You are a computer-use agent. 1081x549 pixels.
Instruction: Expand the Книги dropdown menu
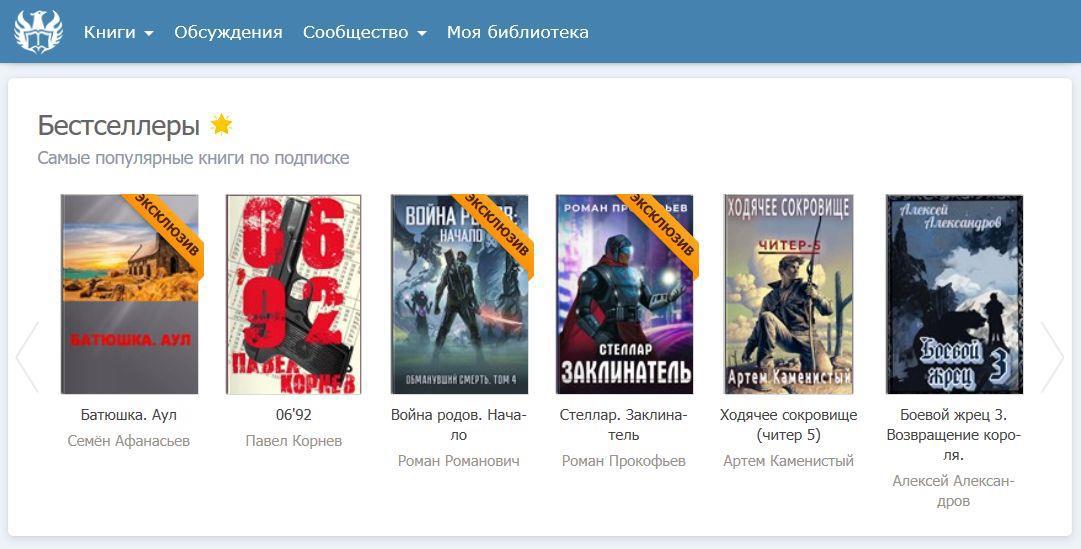point(118,32)
